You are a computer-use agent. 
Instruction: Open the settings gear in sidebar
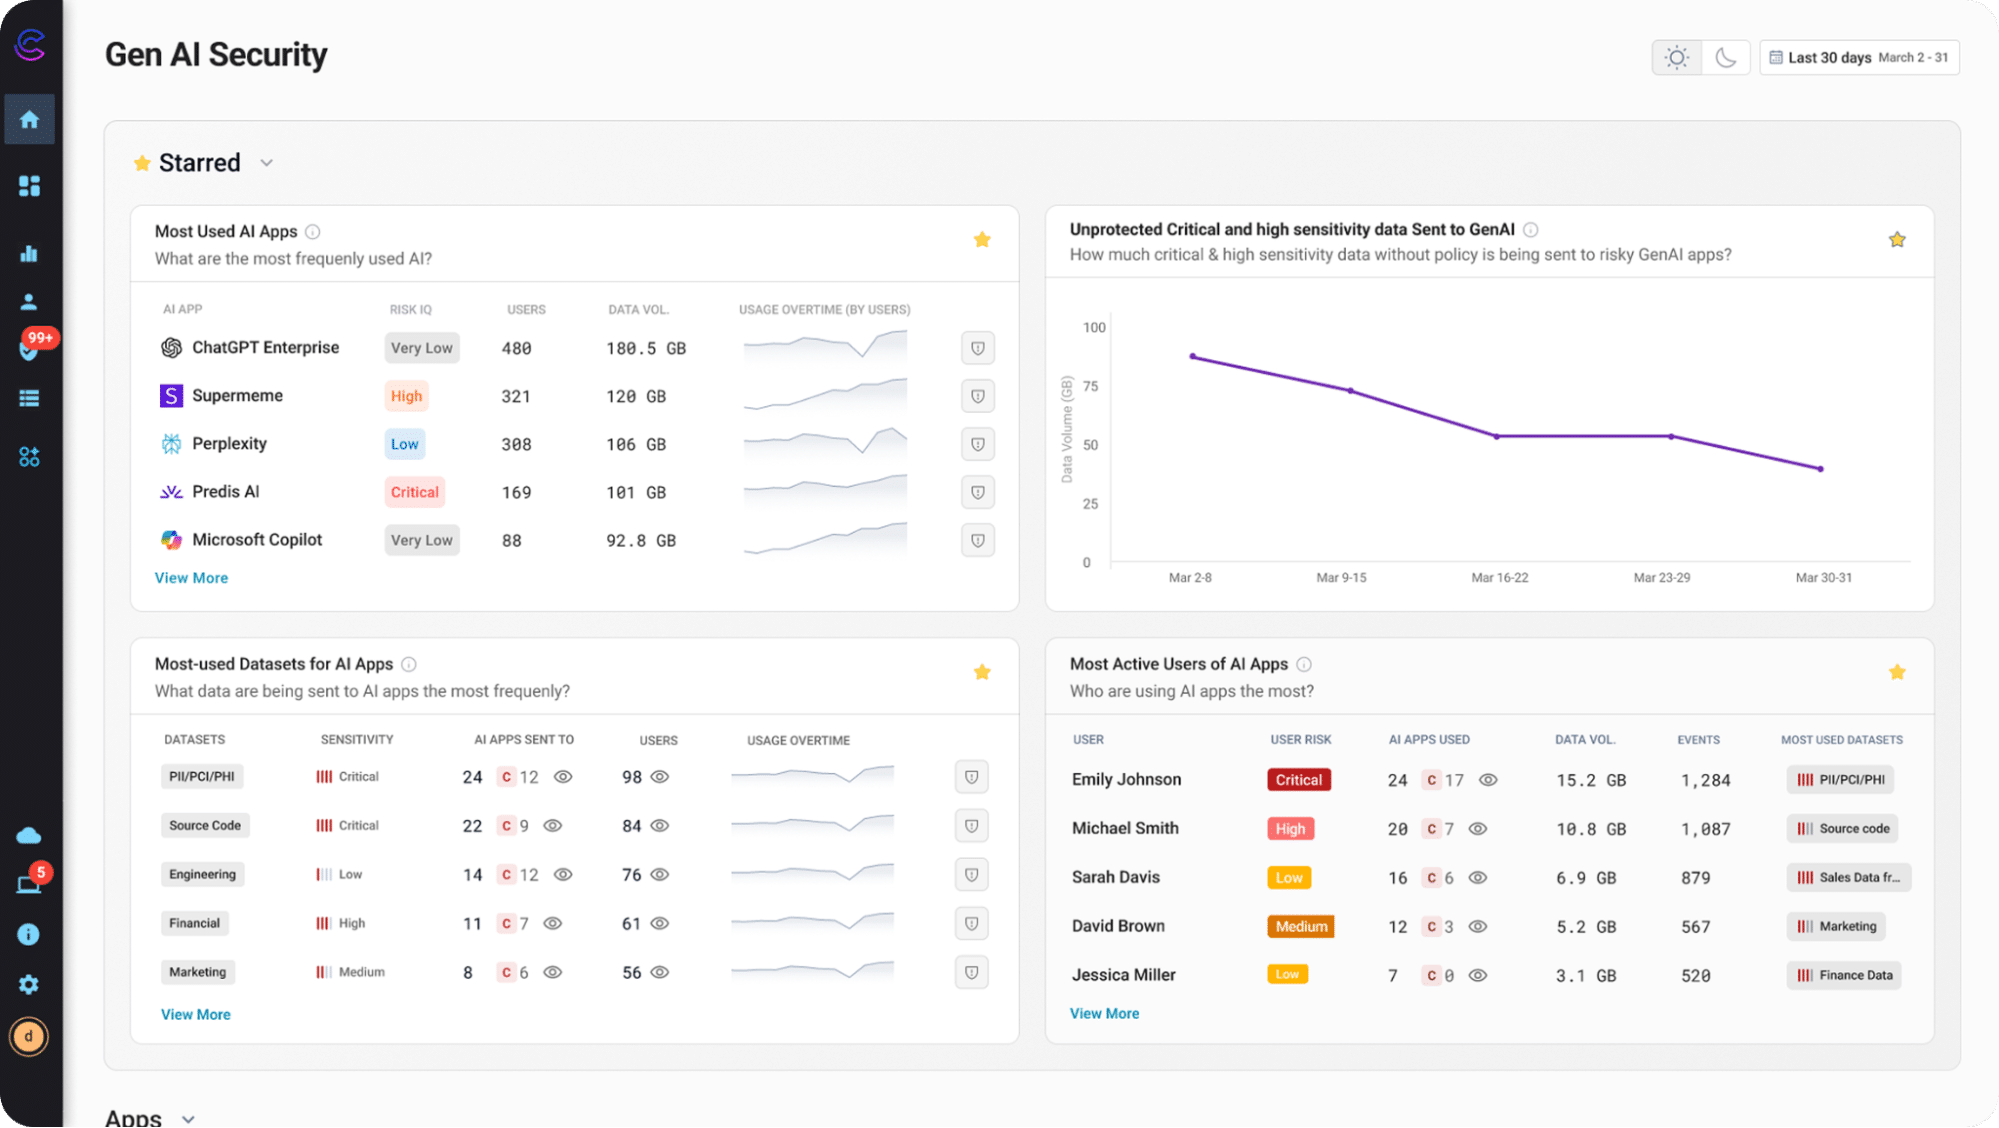click(29, 984)
